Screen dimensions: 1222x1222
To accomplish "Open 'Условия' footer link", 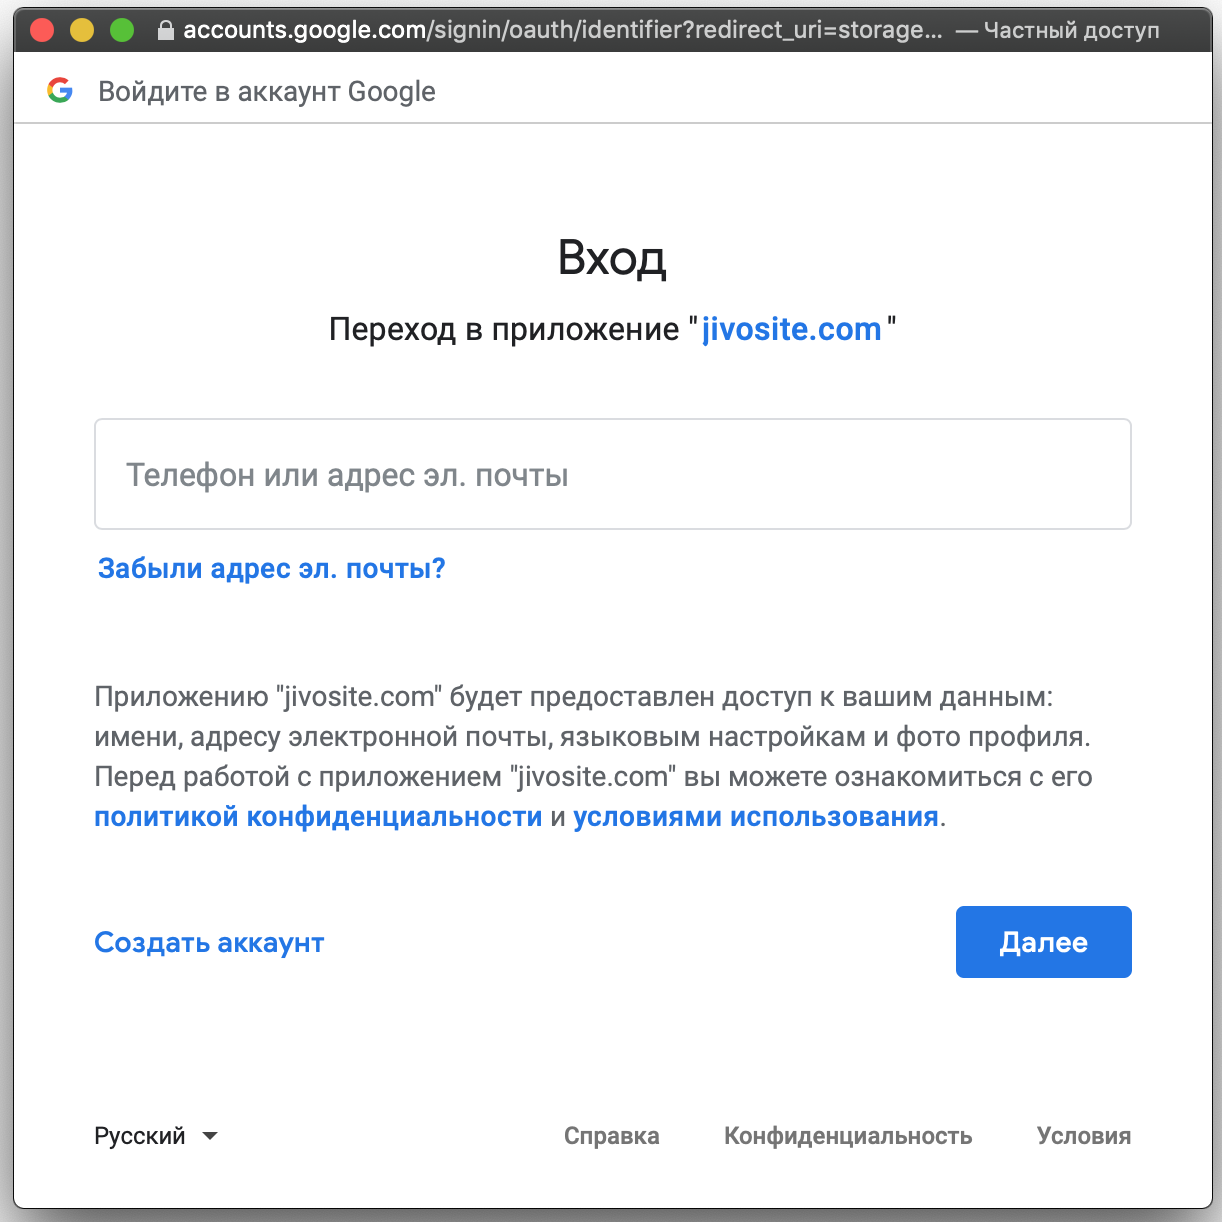I will tap(1084, 1136).
